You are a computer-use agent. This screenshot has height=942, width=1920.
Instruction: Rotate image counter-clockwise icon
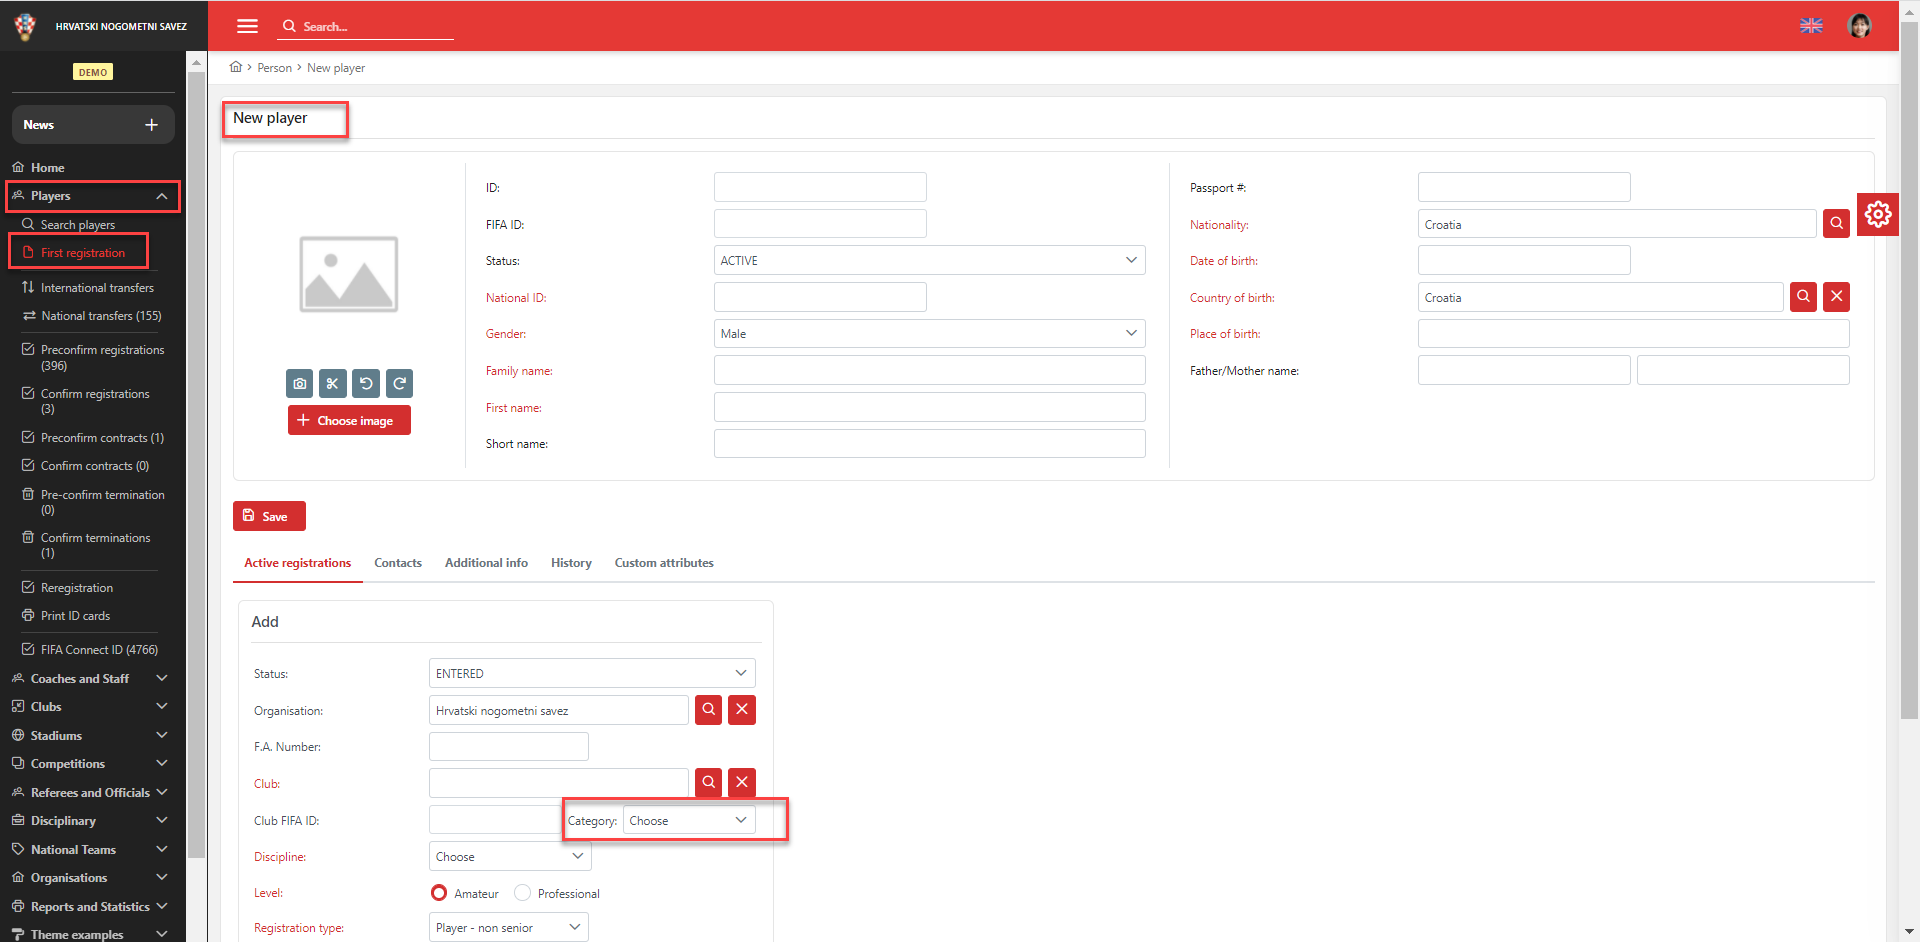tap(366, 384)
